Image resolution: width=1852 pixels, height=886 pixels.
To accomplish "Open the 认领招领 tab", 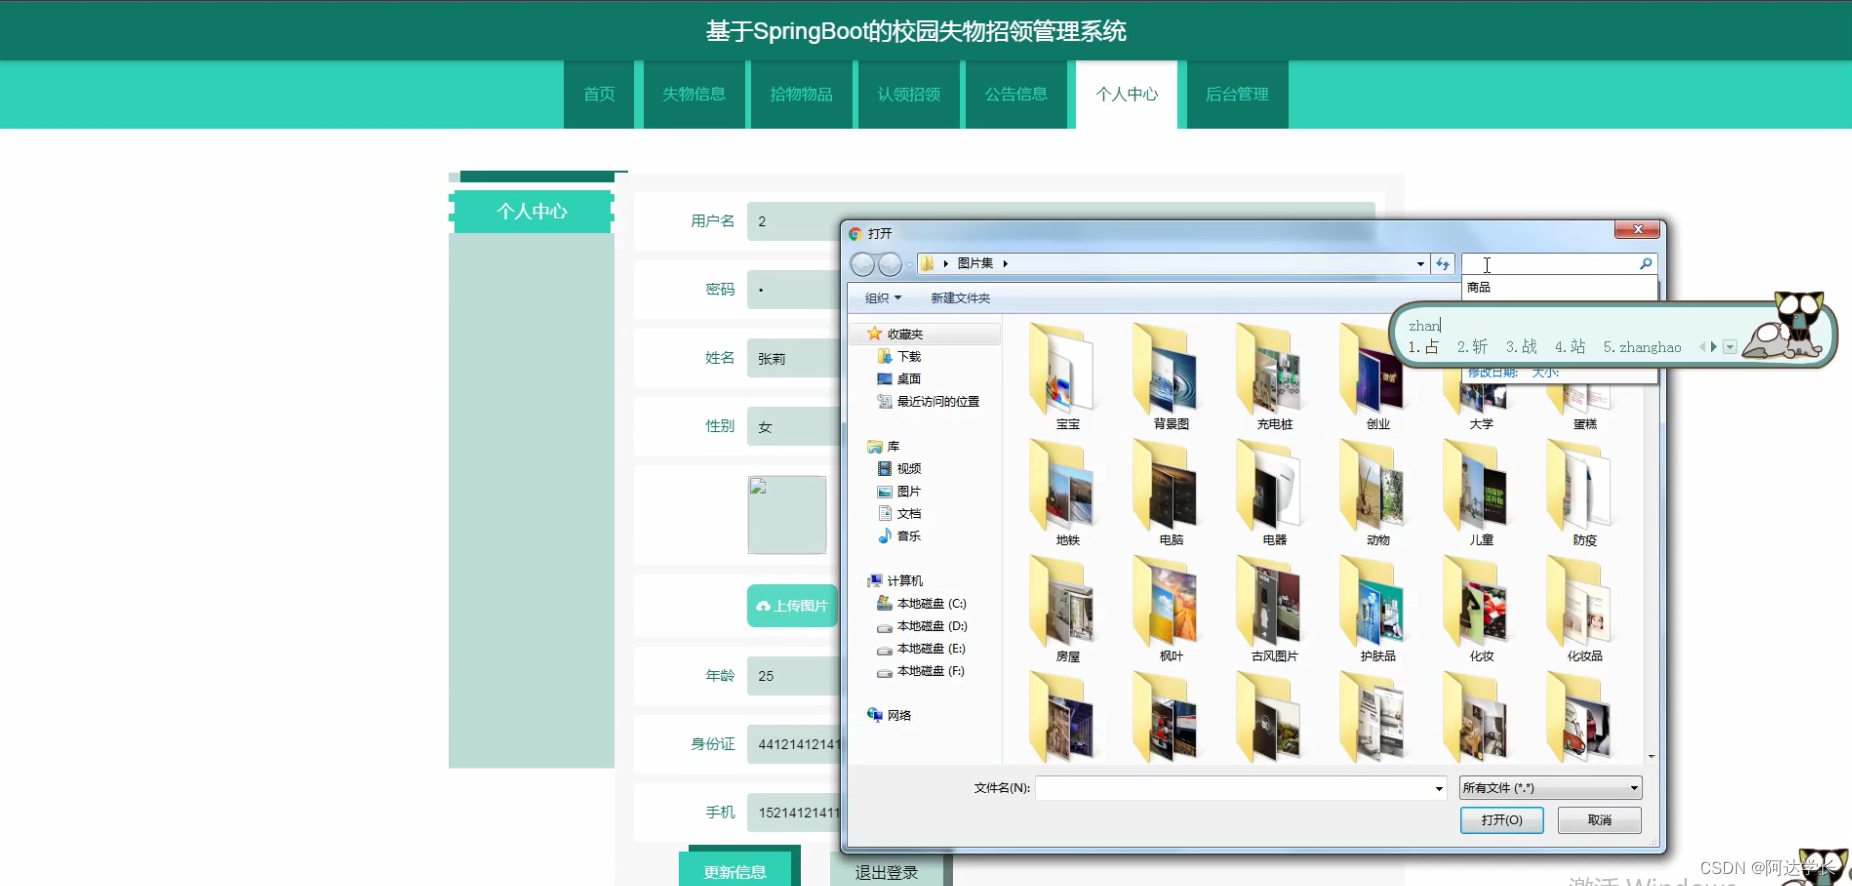I will [x=909, y=94].
